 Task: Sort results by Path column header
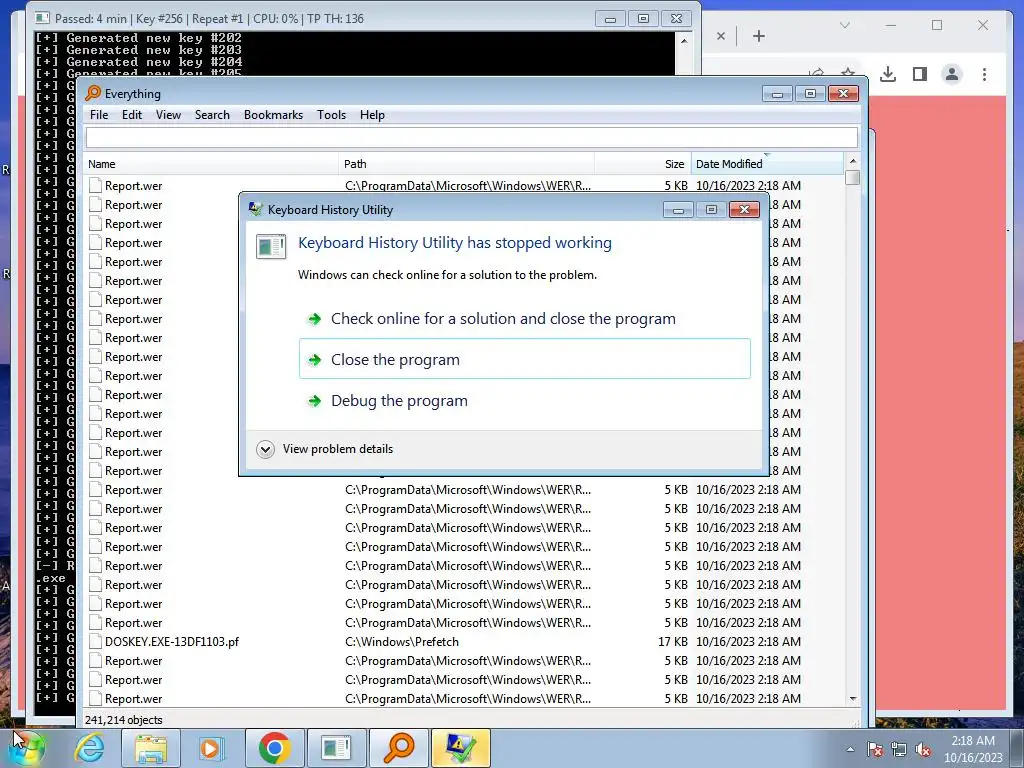point(466,164)
